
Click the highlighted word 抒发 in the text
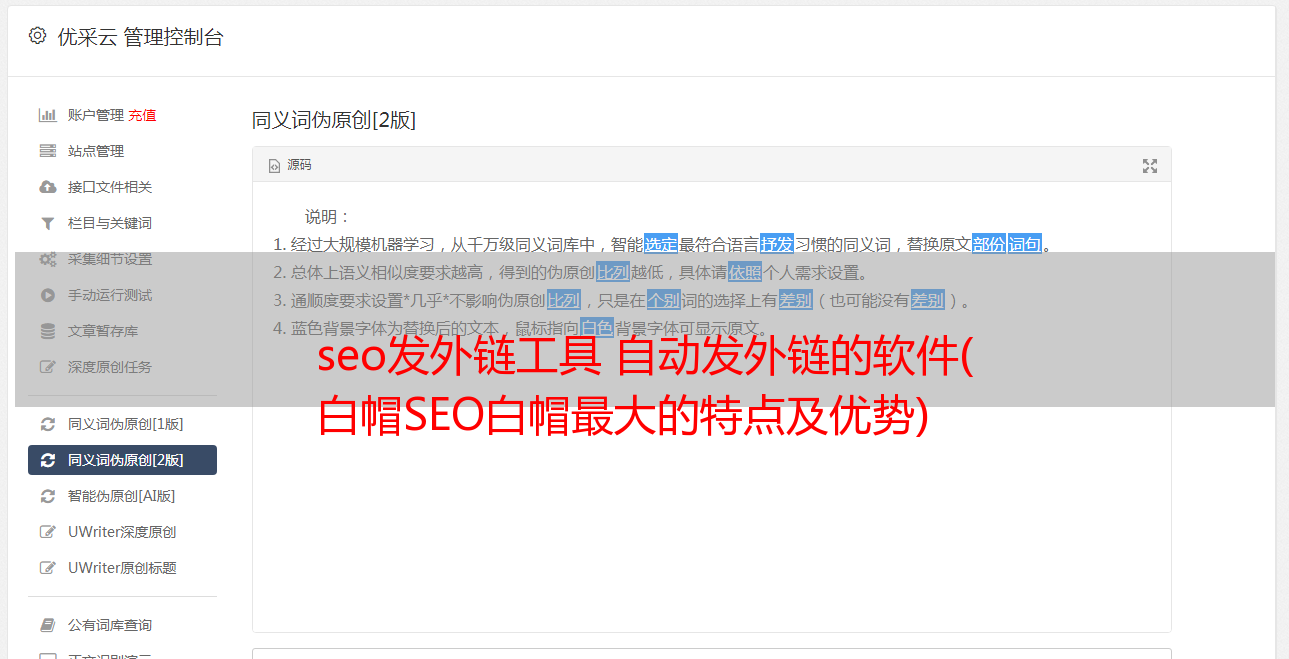point(777,244)
